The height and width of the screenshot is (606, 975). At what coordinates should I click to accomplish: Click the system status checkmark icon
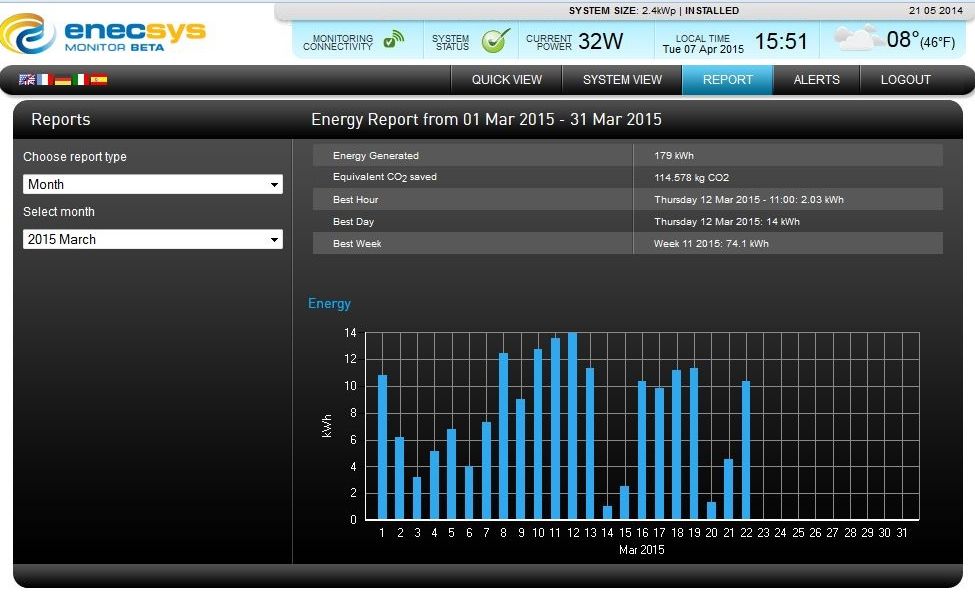point(495,40)
